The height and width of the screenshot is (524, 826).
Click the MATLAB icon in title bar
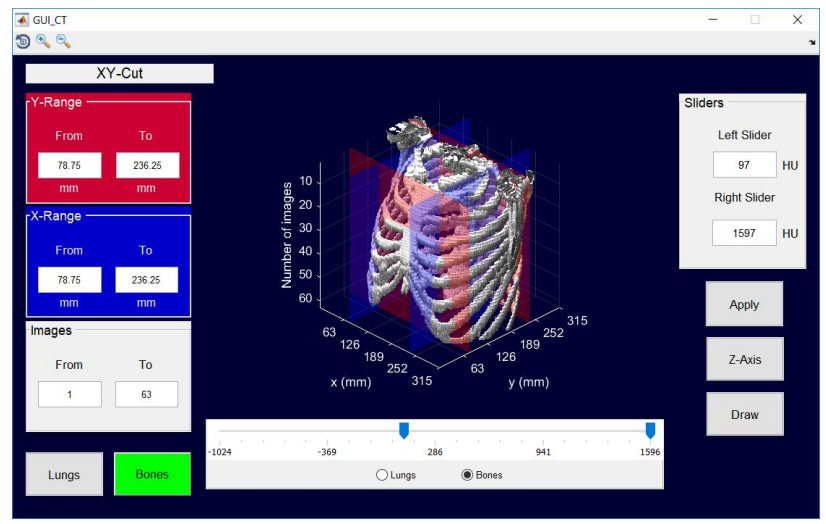(x=22, y=19)
